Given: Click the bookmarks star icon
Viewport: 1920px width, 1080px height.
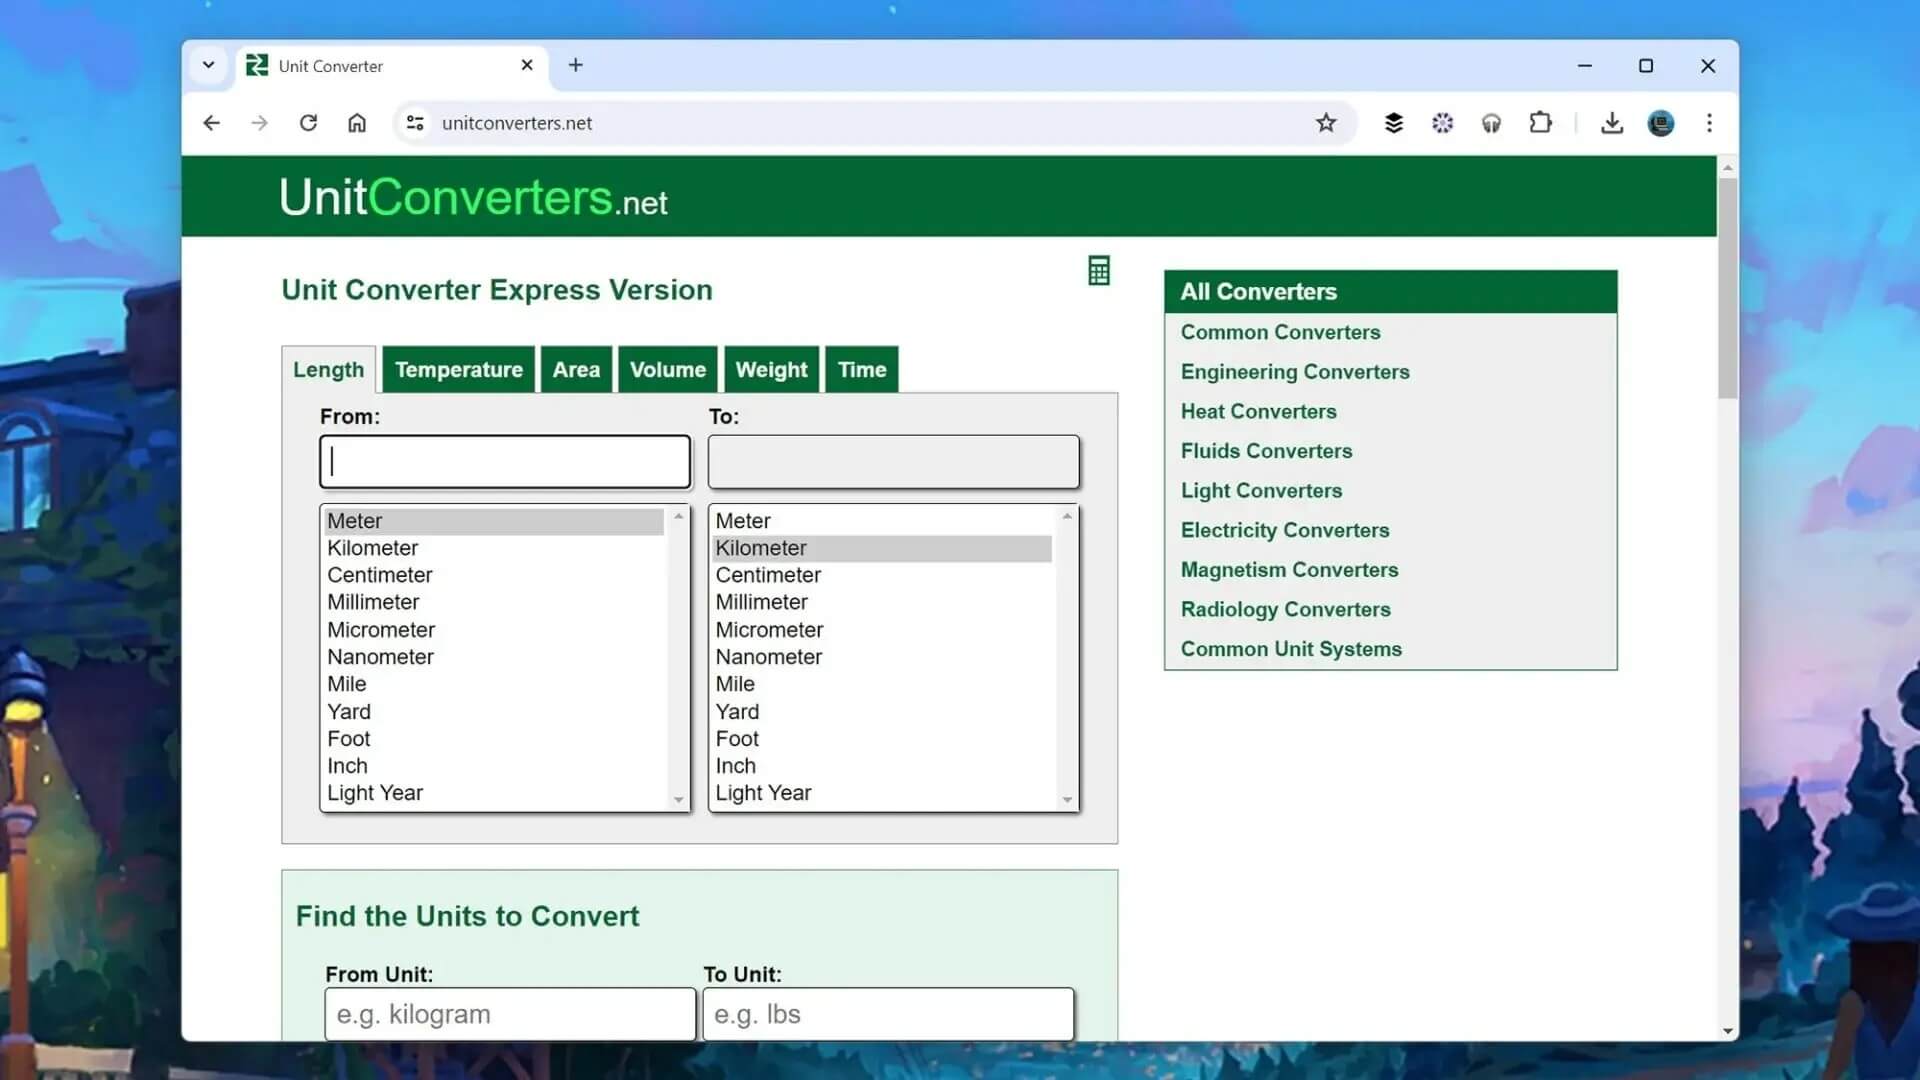Looking at the screenshot, I should coord(1327,123).
